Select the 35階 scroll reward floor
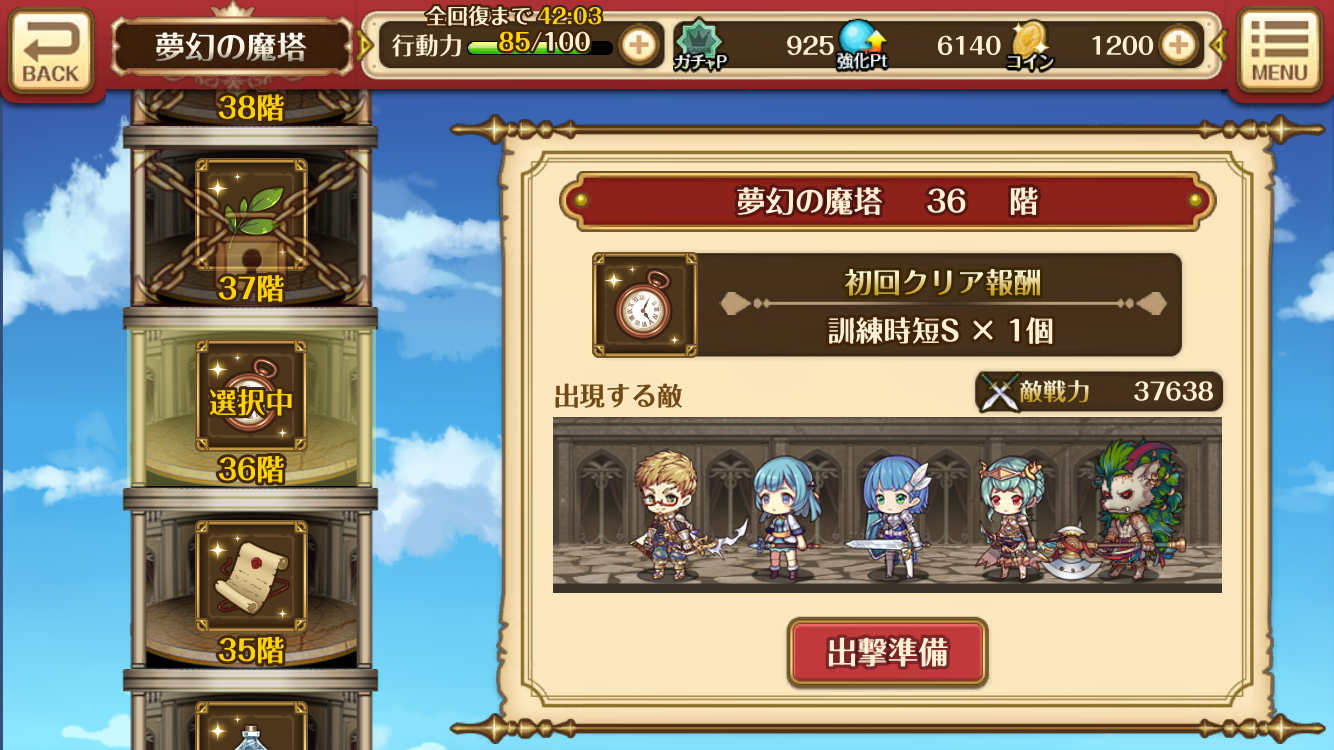The image size is (1334, 750). pos(251,590)
